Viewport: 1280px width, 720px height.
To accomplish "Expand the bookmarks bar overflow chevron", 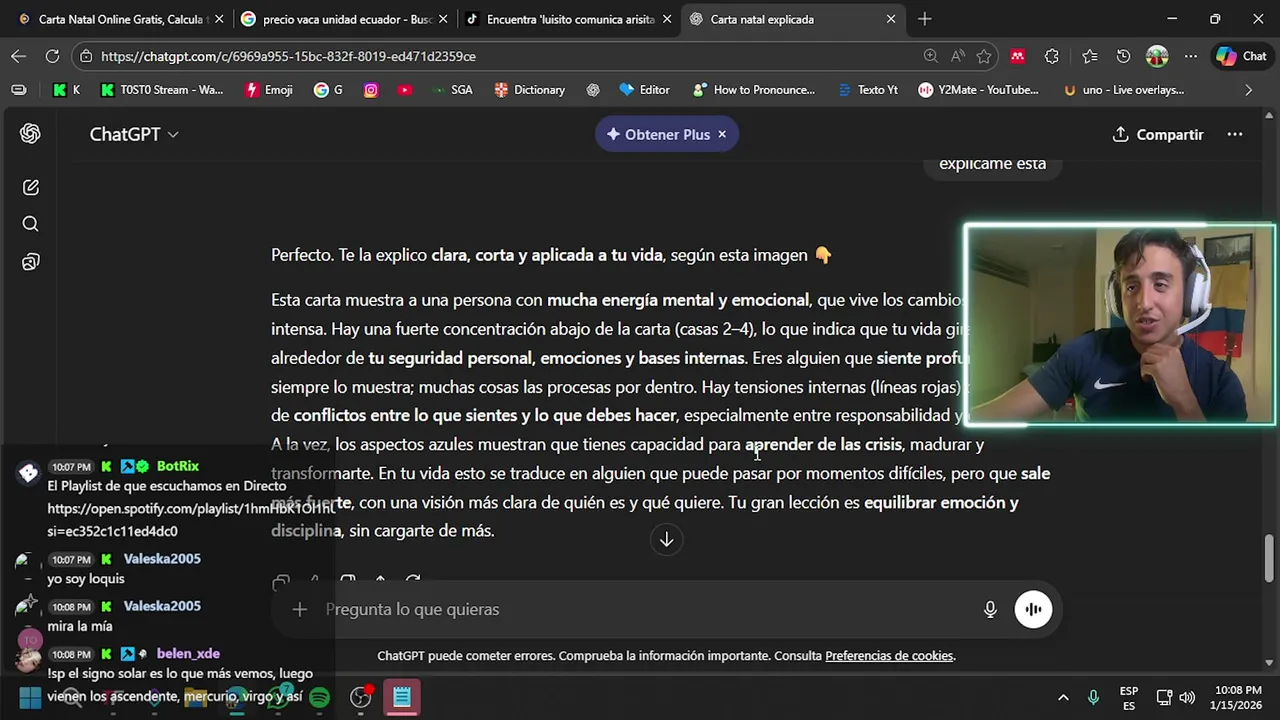I will [1248, 90].
